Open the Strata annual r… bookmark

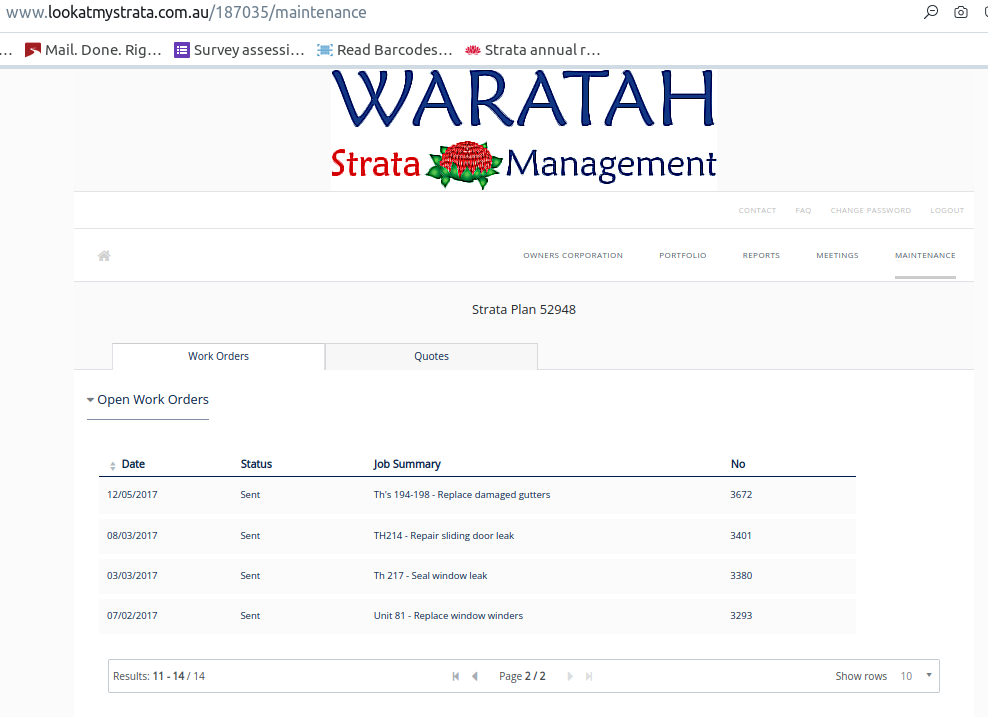click(532, 50)
